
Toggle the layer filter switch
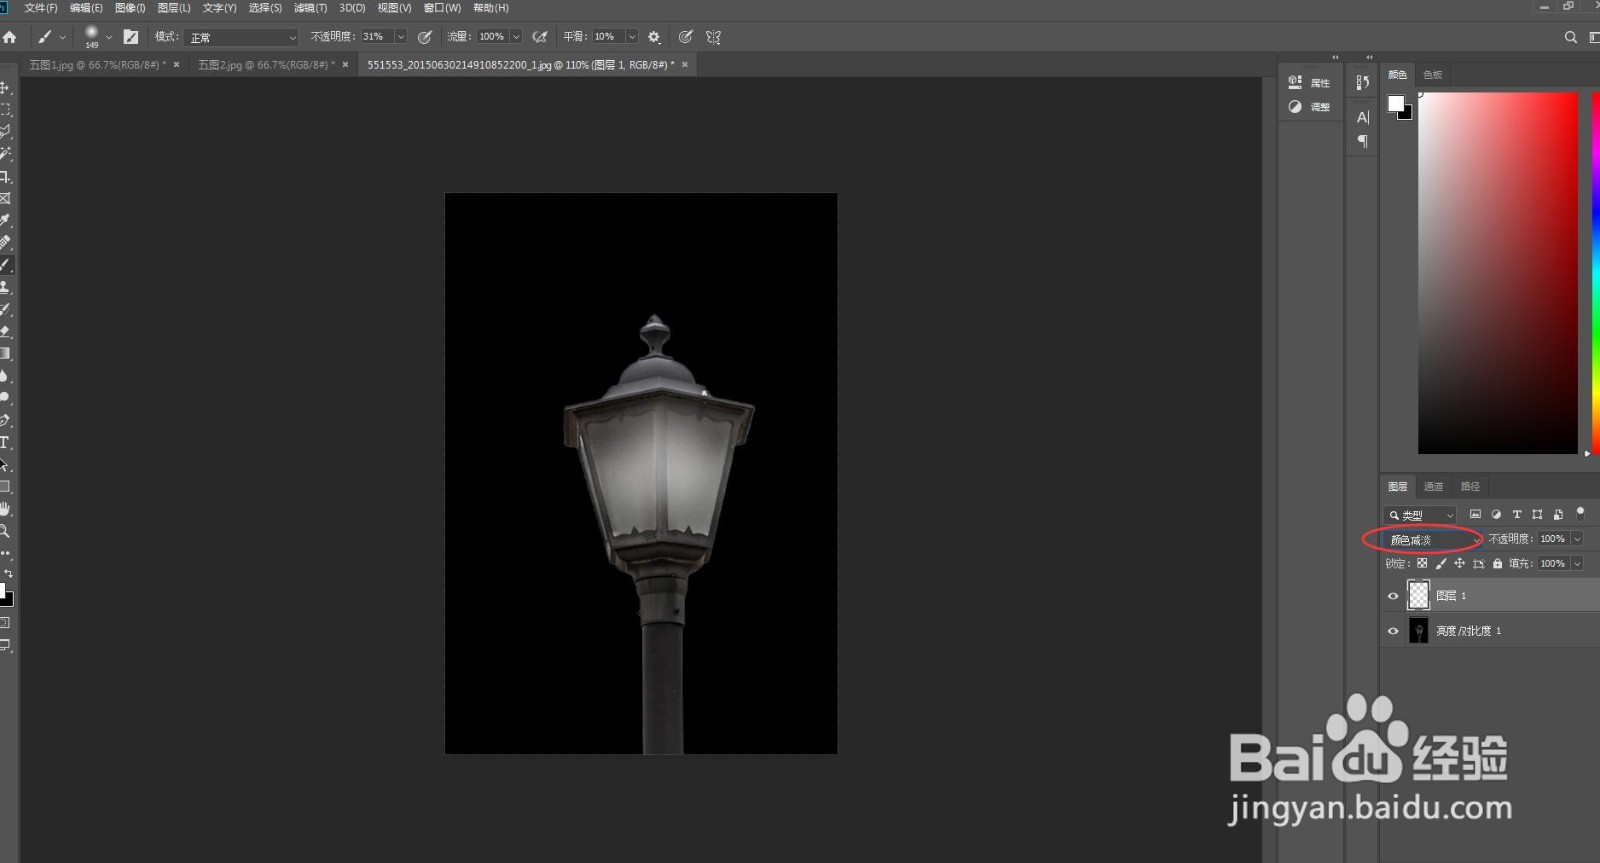pos(1580,513)
